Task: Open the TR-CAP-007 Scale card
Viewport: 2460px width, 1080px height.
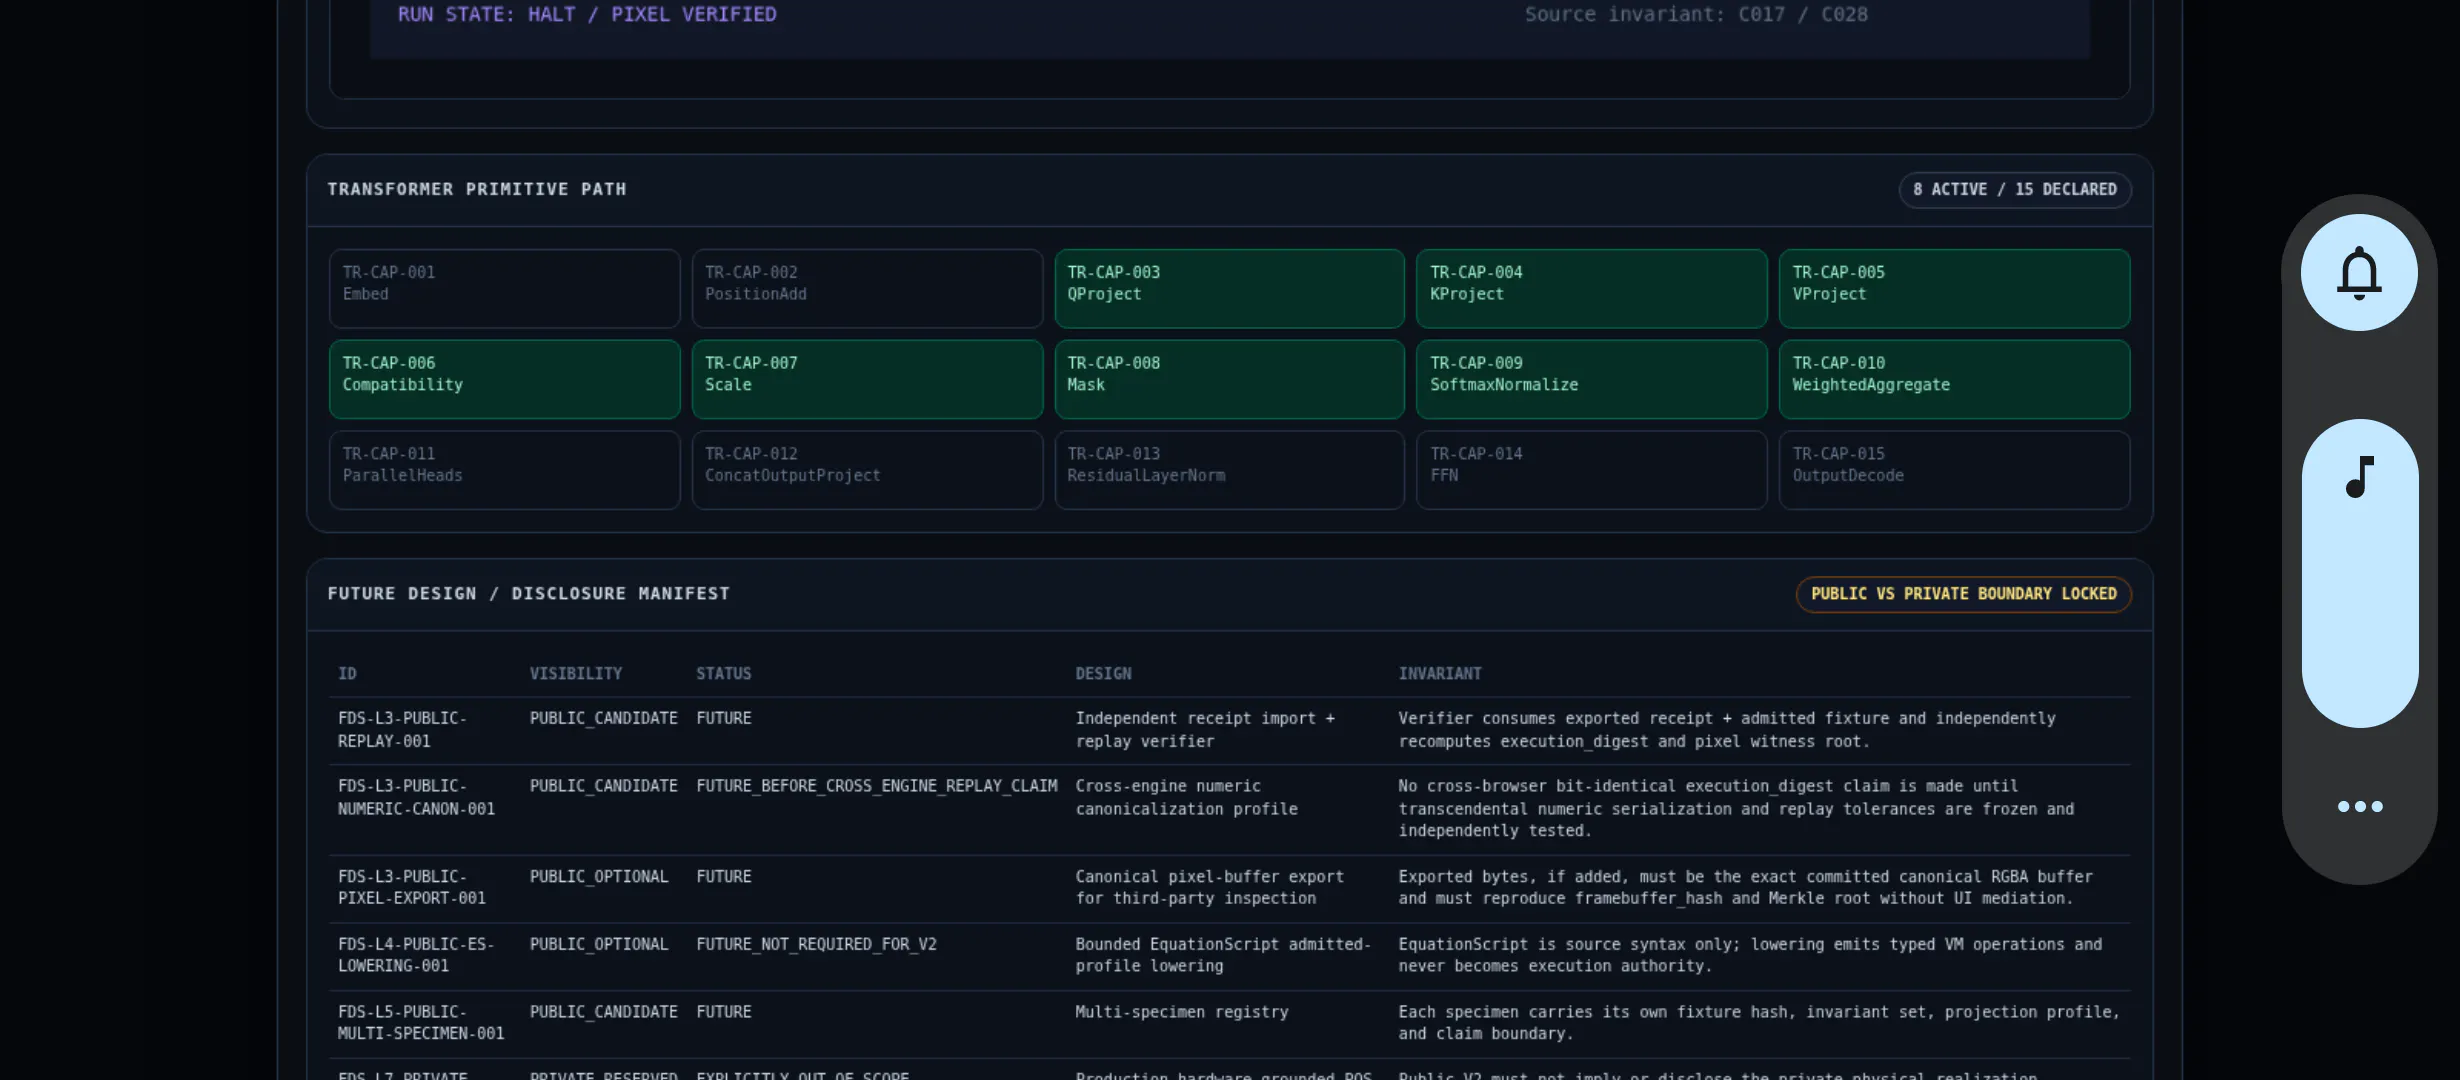Action: pyautogui.click(x=867, y=379)
